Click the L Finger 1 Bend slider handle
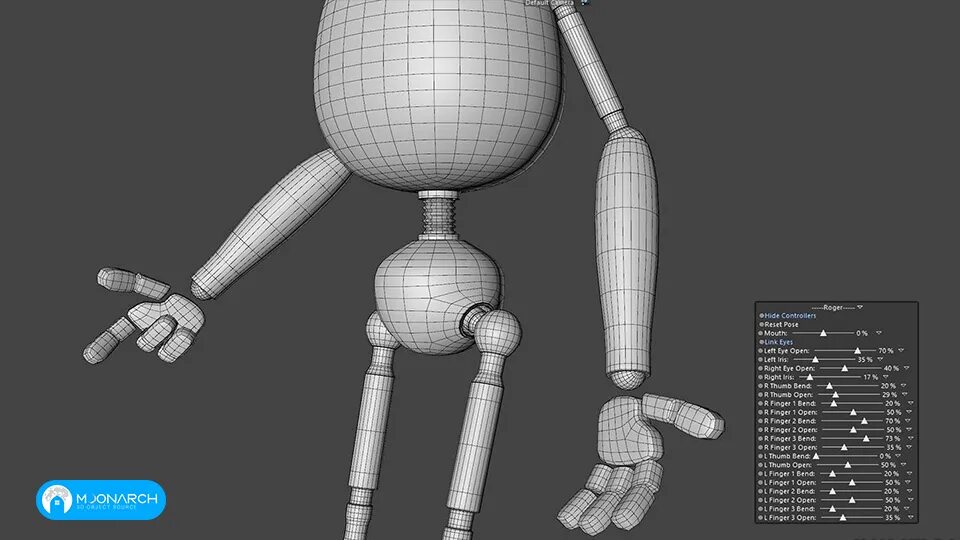960x540 pixels. 833,474
